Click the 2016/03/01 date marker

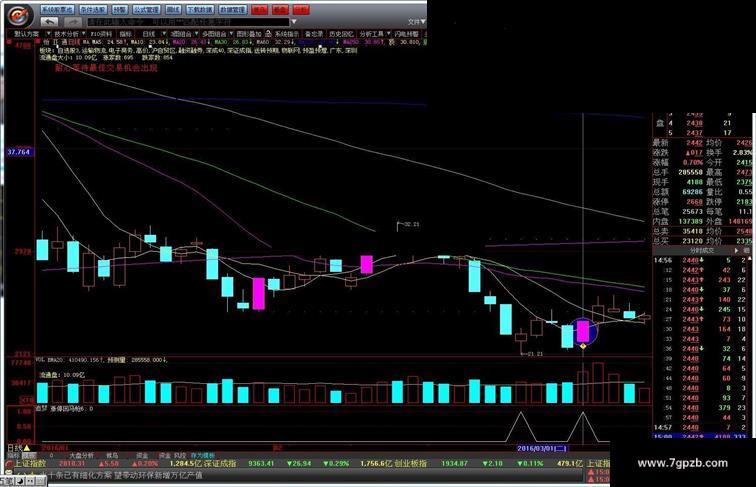(x=542, y=448)
